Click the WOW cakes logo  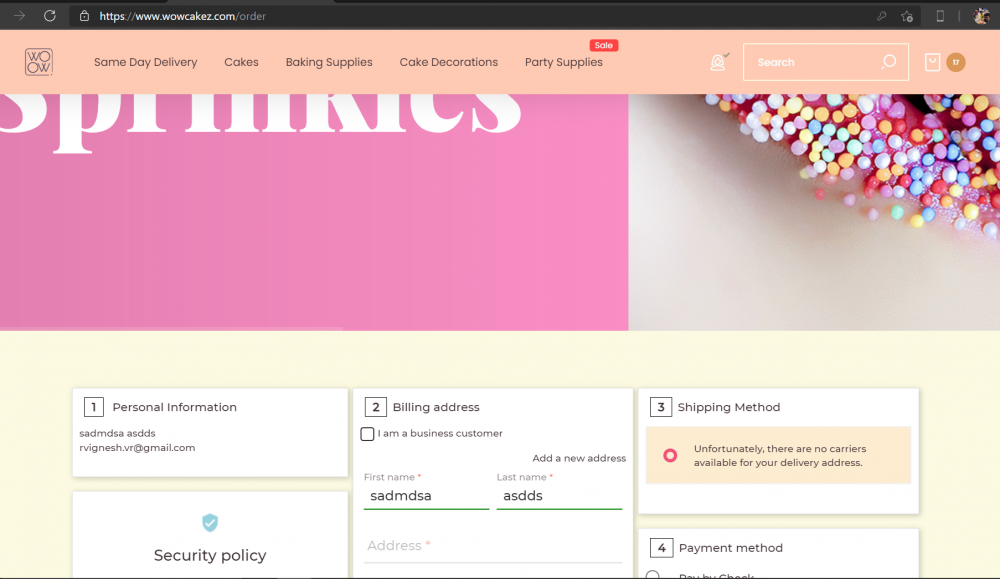point(39,61)
